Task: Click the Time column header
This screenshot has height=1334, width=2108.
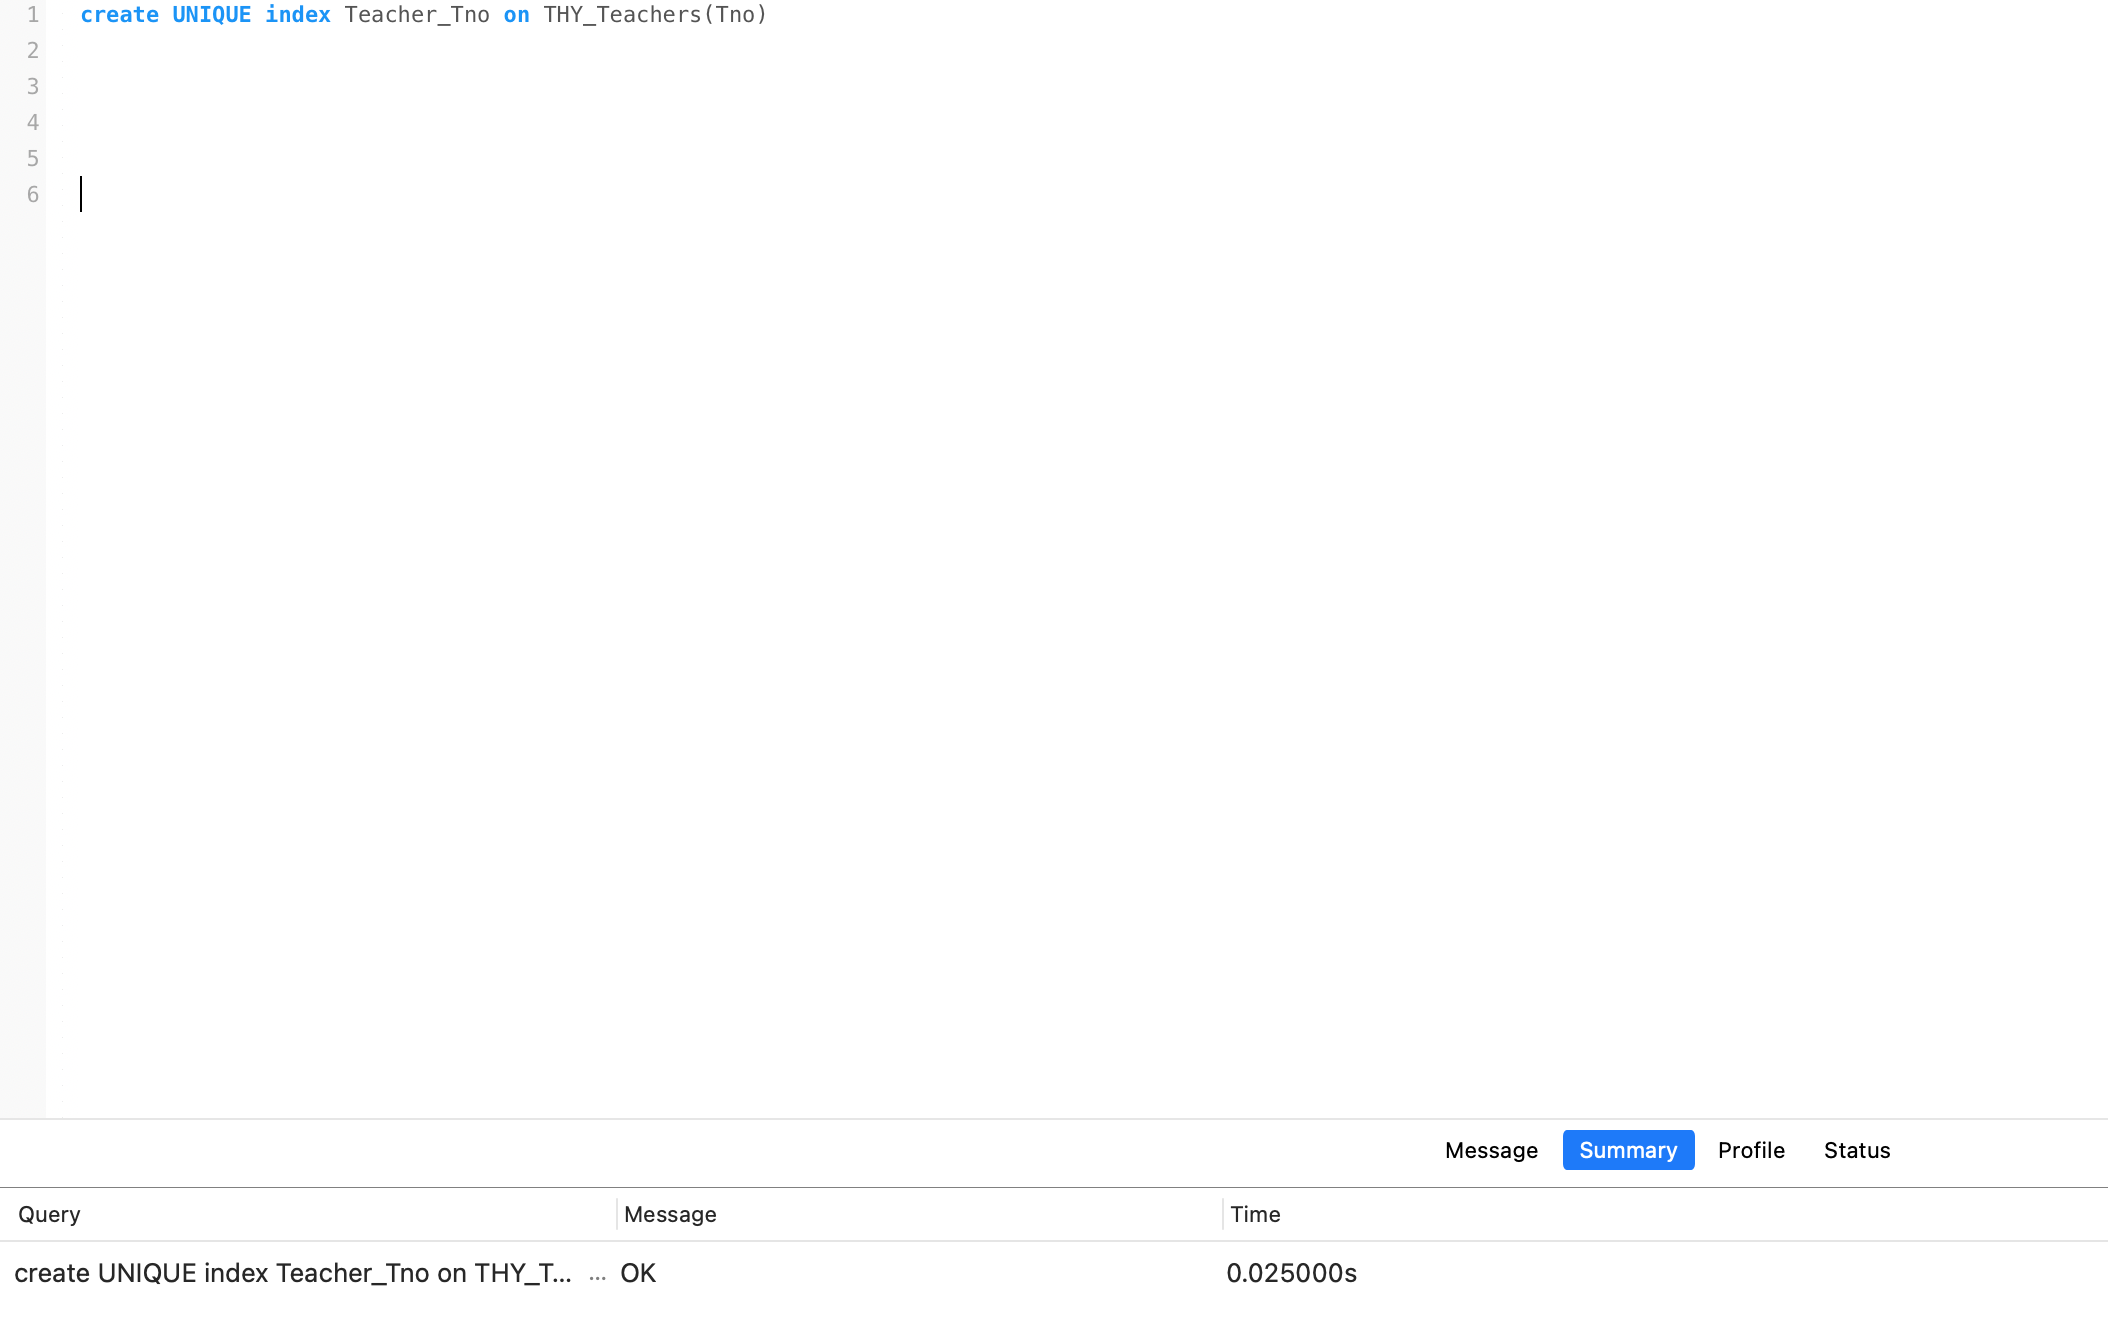Action: point(1255,1214)
